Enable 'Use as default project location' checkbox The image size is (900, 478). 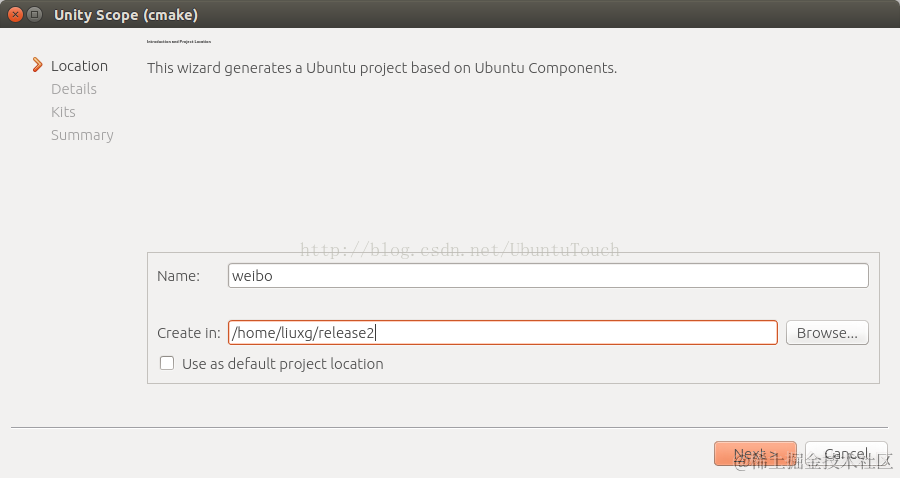tap(167, 364)
